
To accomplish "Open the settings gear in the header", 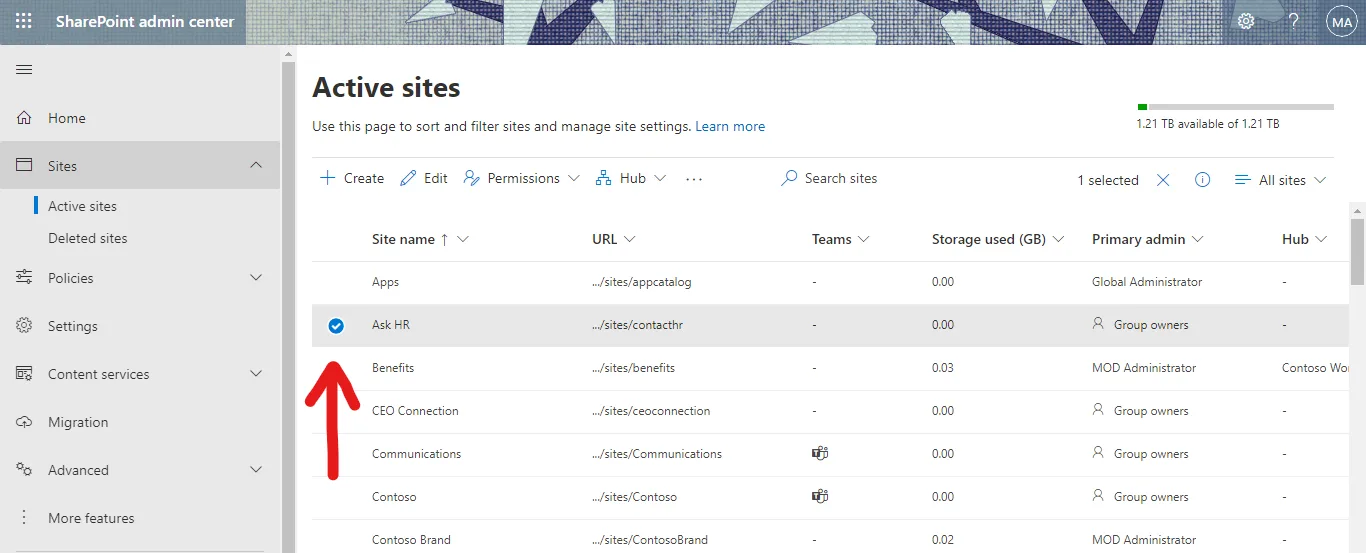I will click(x=1246, y=21).
